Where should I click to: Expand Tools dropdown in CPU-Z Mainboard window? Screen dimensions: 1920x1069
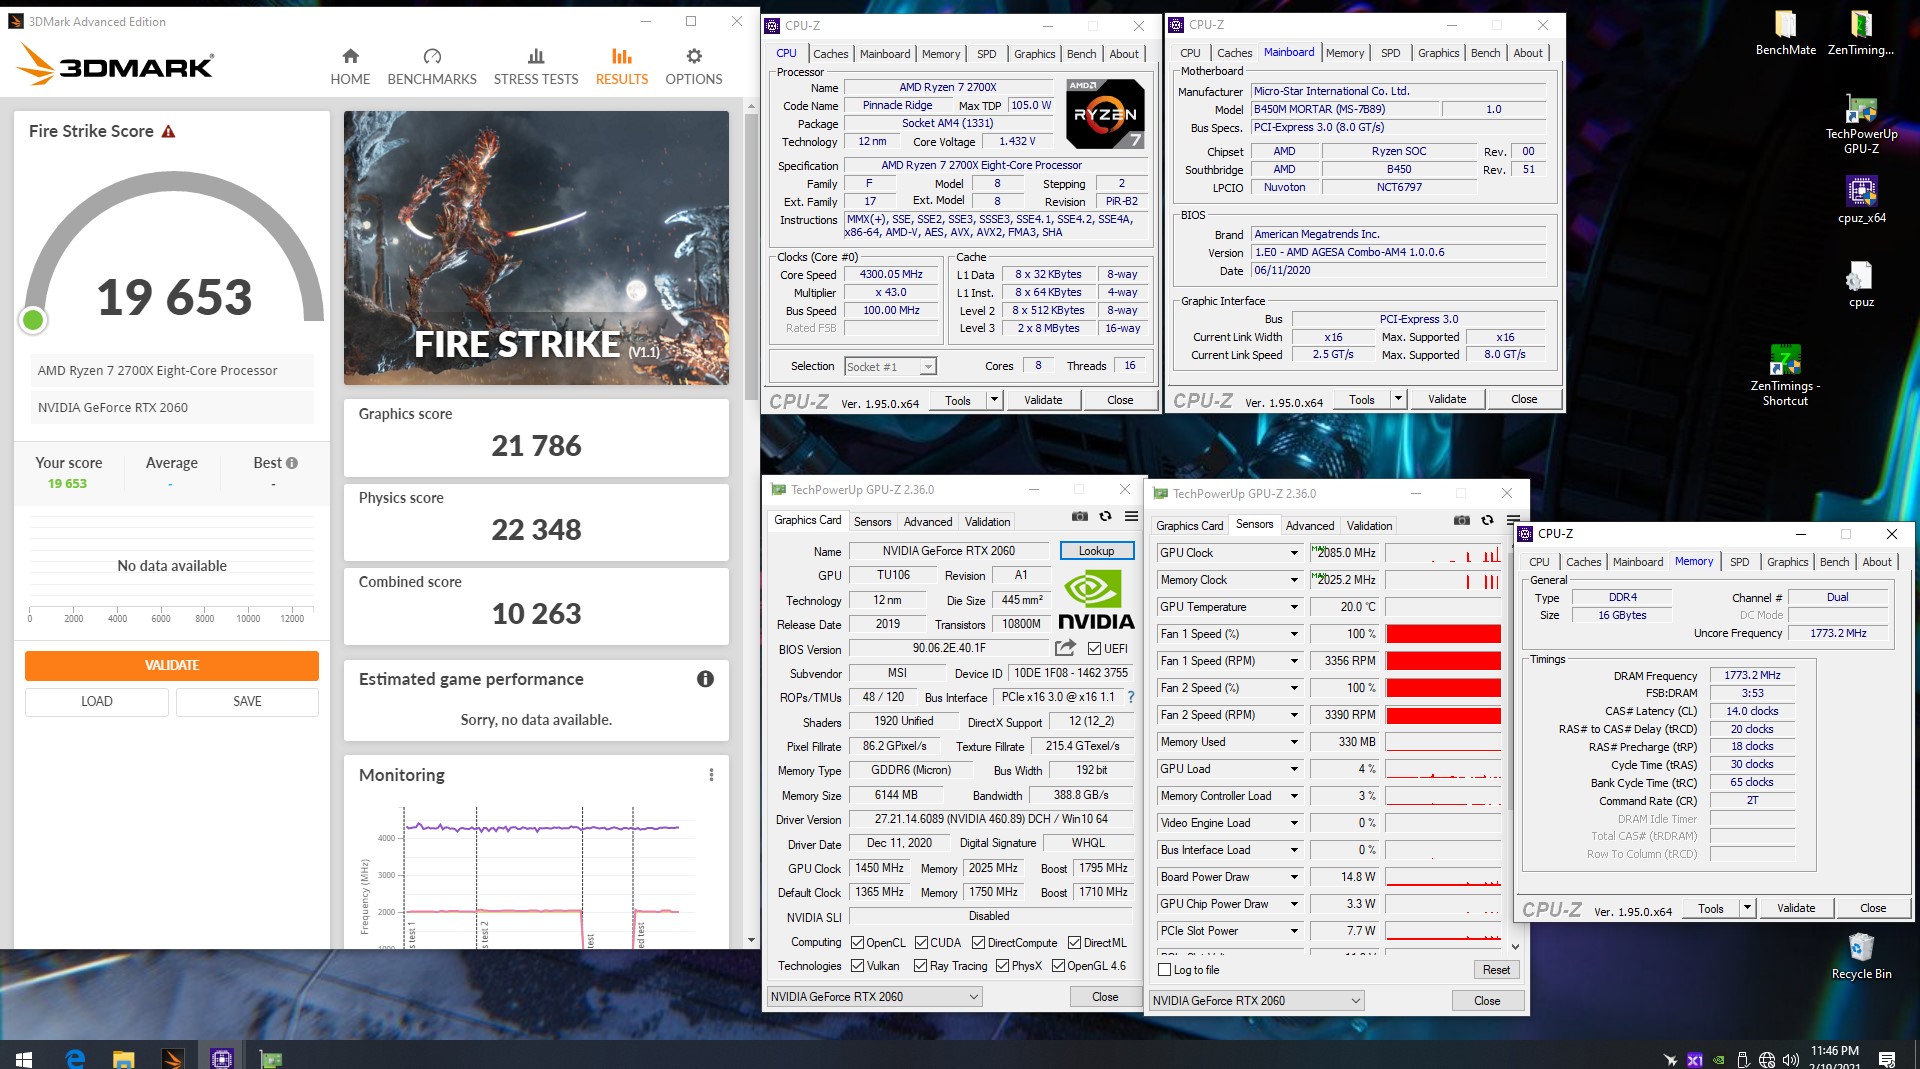point(1398,400)
